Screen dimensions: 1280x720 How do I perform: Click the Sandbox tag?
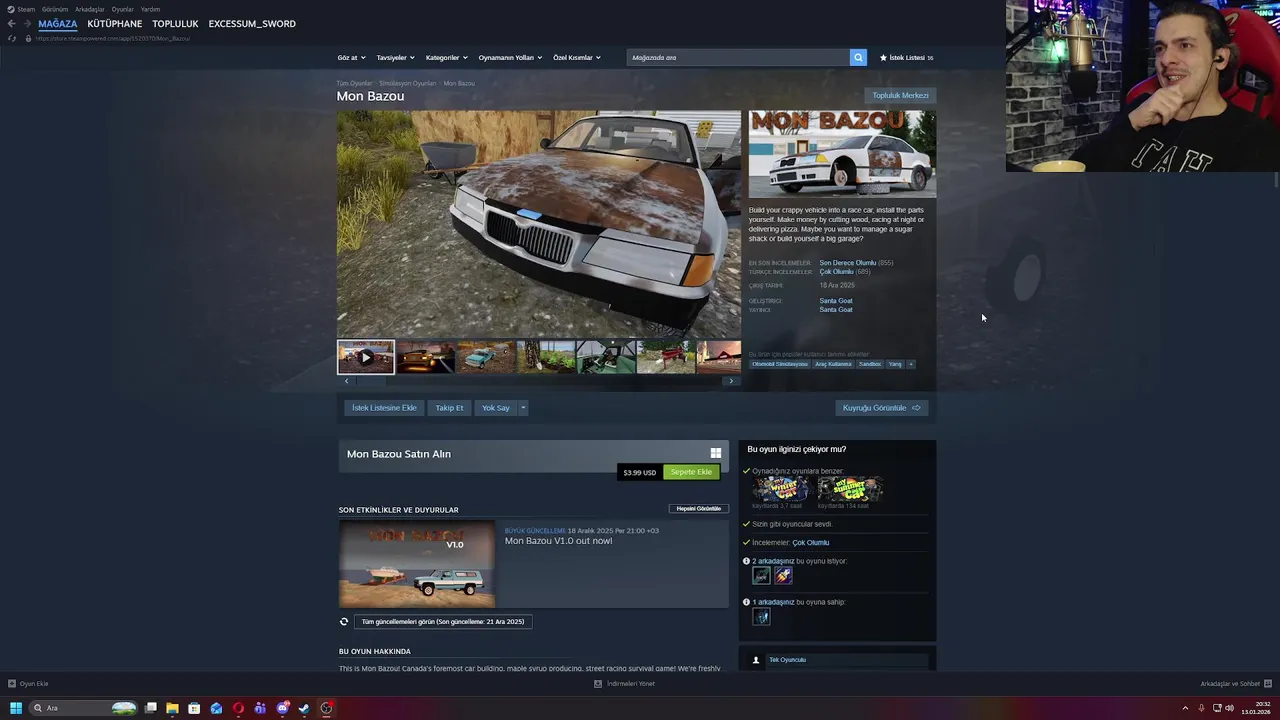870,364
